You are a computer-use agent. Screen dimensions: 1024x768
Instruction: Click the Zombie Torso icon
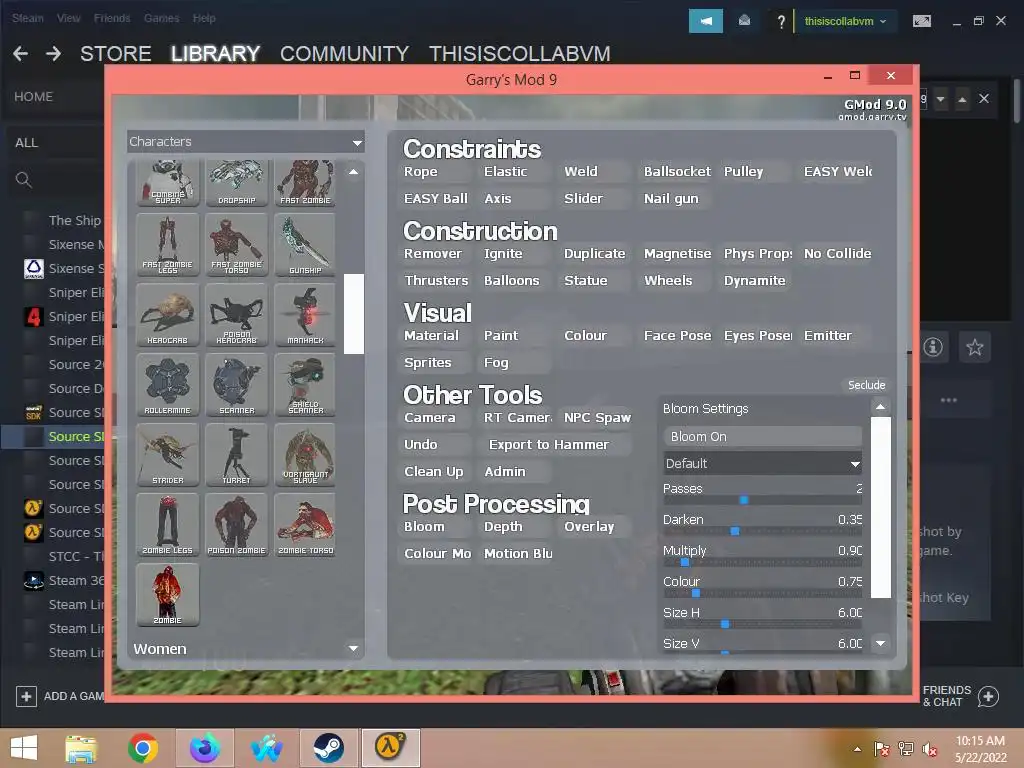305,524
